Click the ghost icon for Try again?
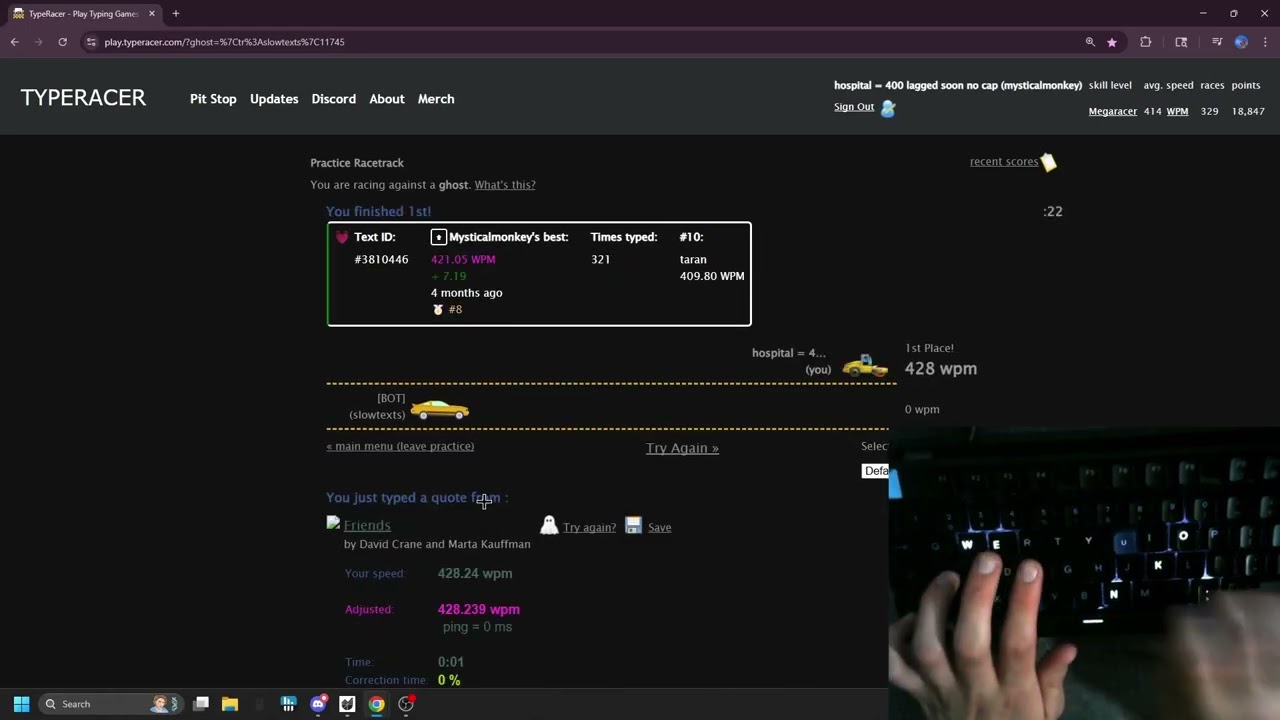The height and width of the screenshot is (720, 1280). click(x=548, y=525)
